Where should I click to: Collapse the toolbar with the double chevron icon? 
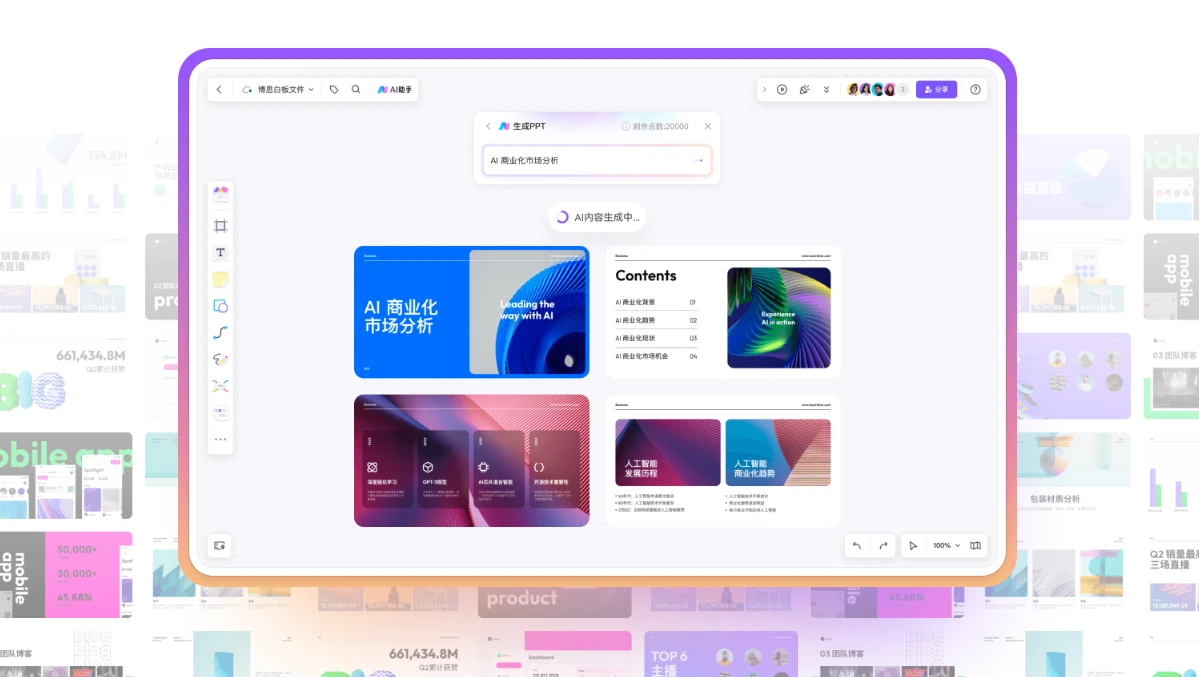pos(827,90)
